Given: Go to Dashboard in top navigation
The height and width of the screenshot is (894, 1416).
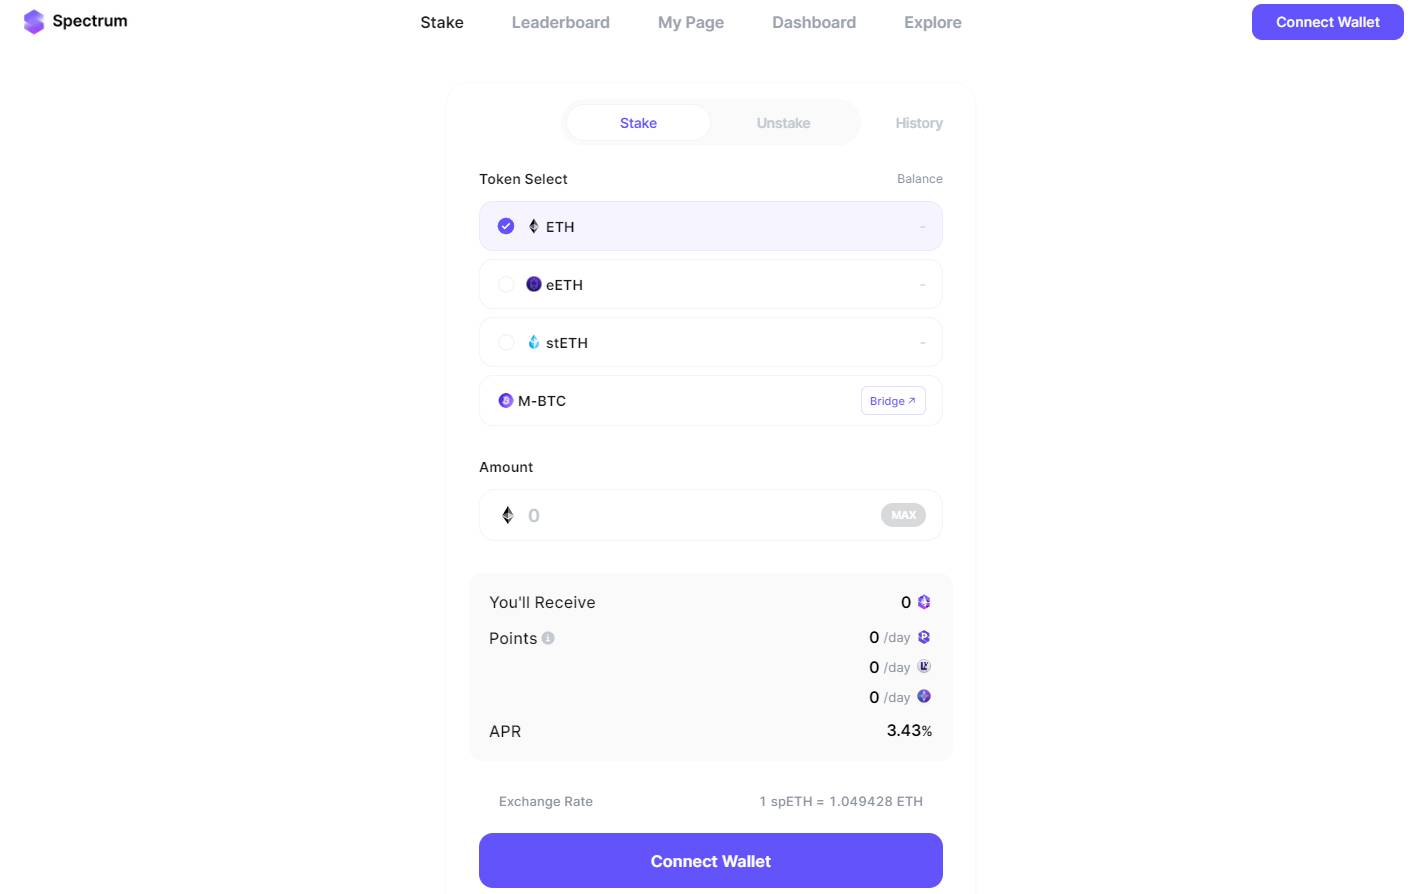Looking at the screenshot, I should pos(814,22).
